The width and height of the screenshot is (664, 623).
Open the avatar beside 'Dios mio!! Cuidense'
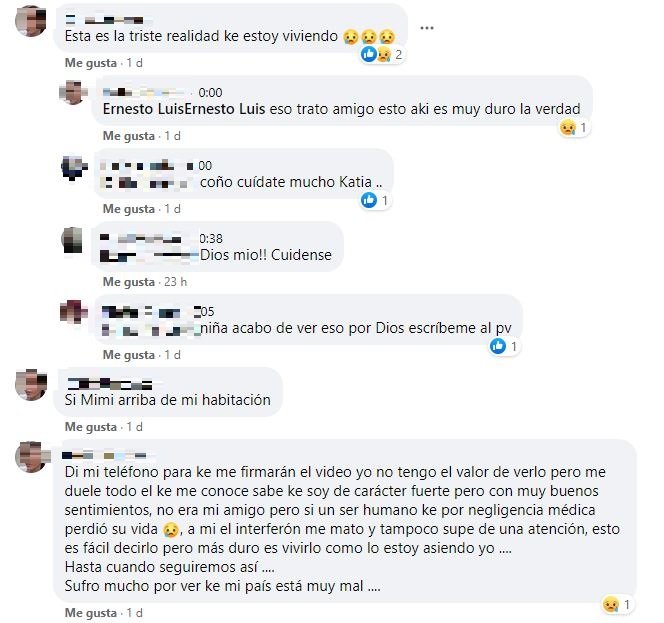[x=73, y=240]
